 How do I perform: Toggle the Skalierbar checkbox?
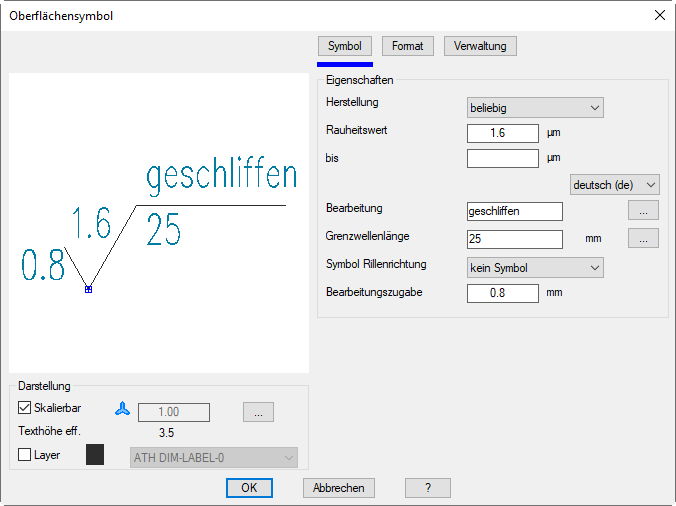pyautogui.click(x=26, y=408)
